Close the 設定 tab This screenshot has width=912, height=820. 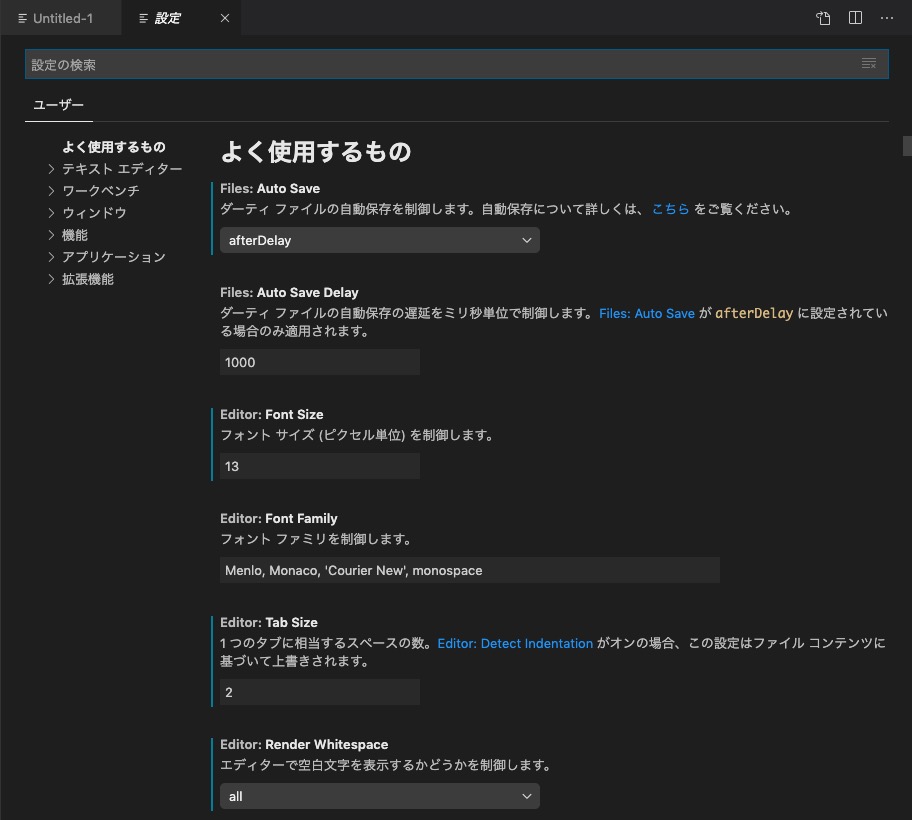(x=225, y=19)
